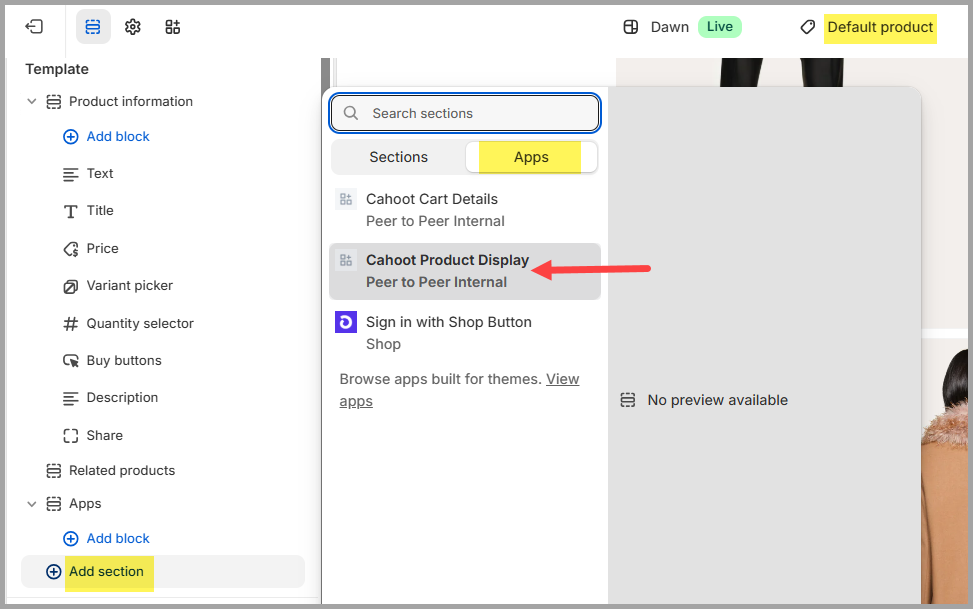Click the tag icon beside Default product
The height and width of the screenshot is (609, 973).
(x=807, y=27)
